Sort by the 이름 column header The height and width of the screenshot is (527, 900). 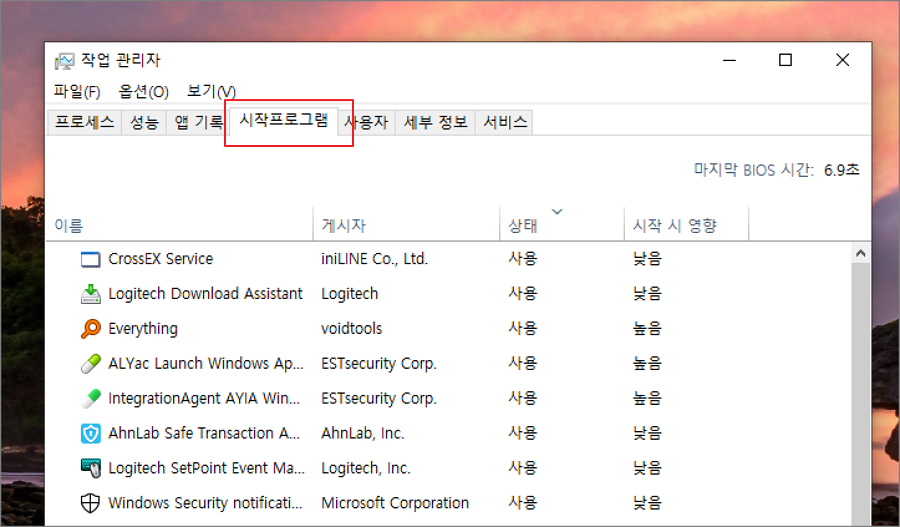coord(180,224)
